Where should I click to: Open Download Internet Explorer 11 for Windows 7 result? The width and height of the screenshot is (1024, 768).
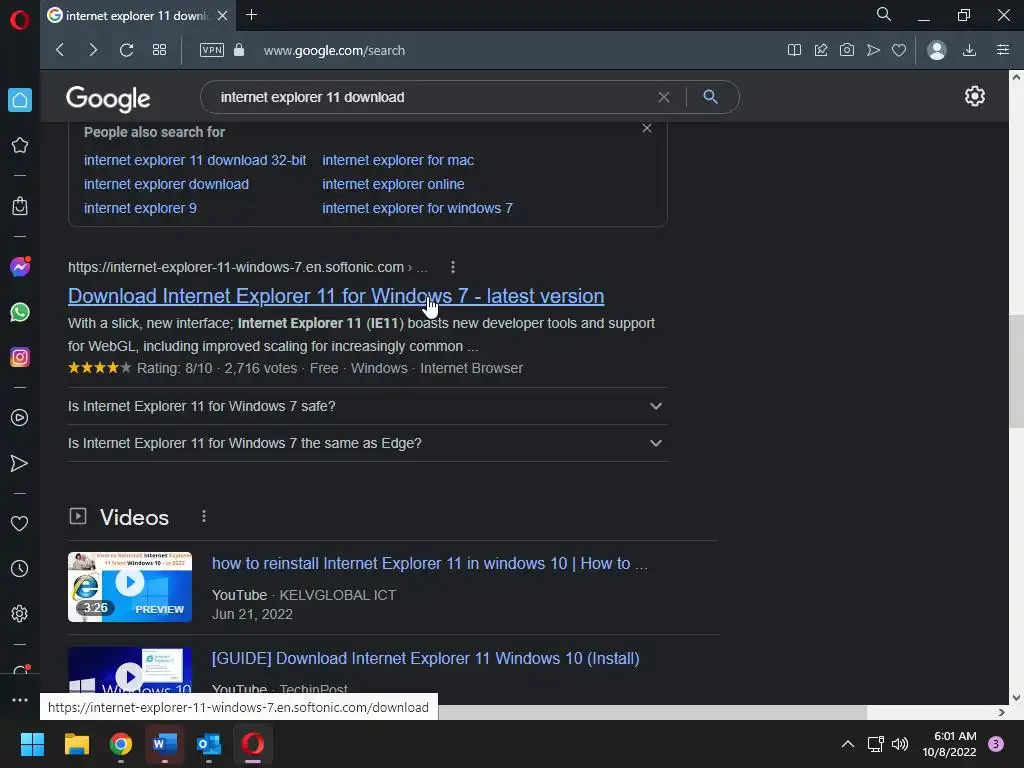point(336,296)
